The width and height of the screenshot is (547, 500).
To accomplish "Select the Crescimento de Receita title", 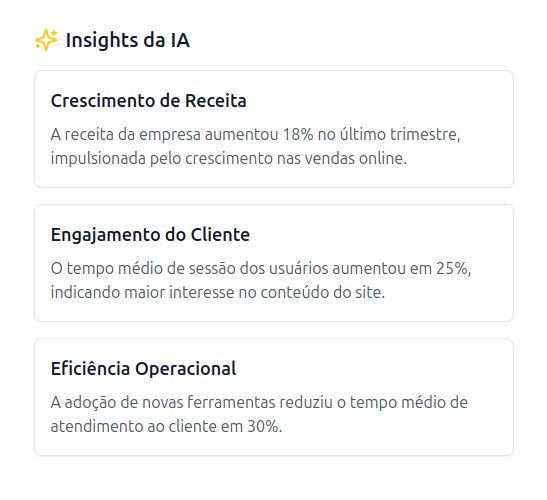I will pos(149,101).
